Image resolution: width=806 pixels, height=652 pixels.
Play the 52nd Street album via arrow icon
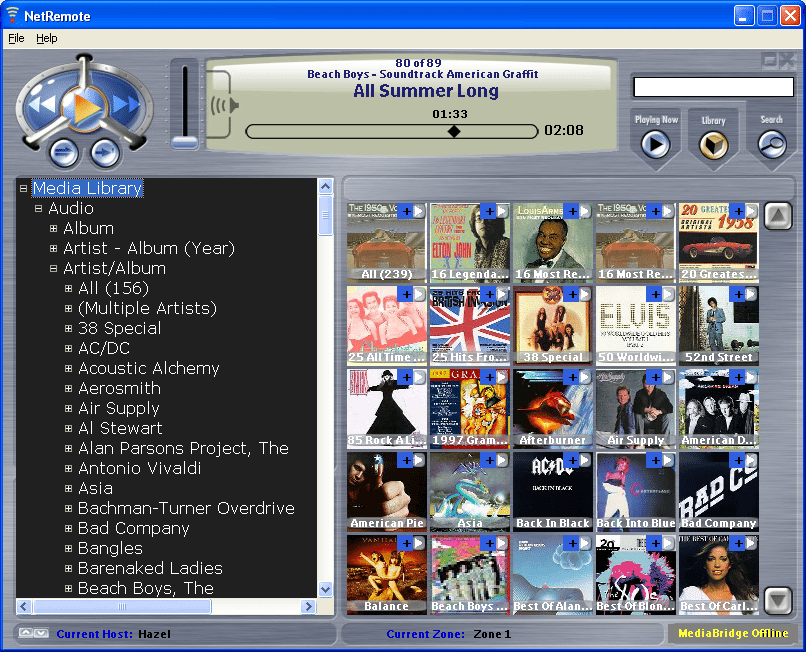[750, 295]
